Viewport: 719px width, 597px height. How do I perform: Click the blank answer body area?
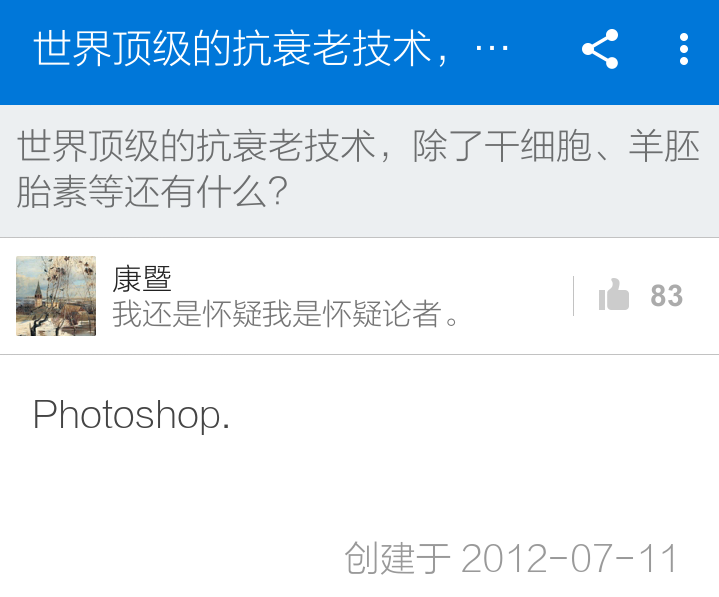[x=360, y=488]
